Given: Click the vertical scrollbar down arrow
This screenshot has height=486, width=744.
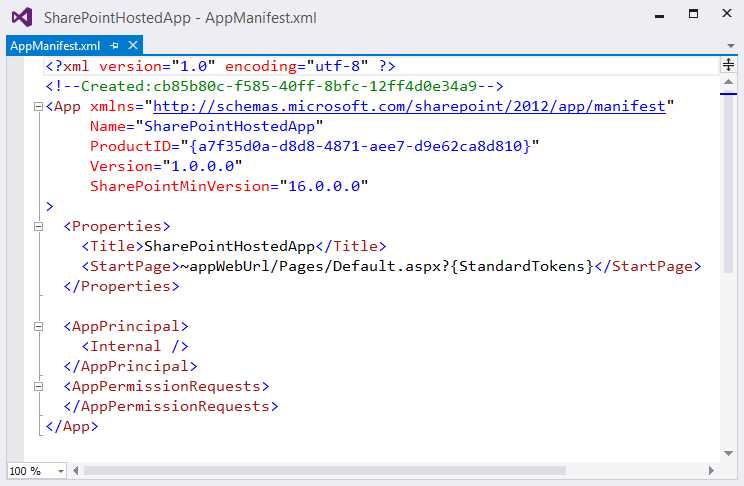Looking at the screenshot, I should (728, 453).
